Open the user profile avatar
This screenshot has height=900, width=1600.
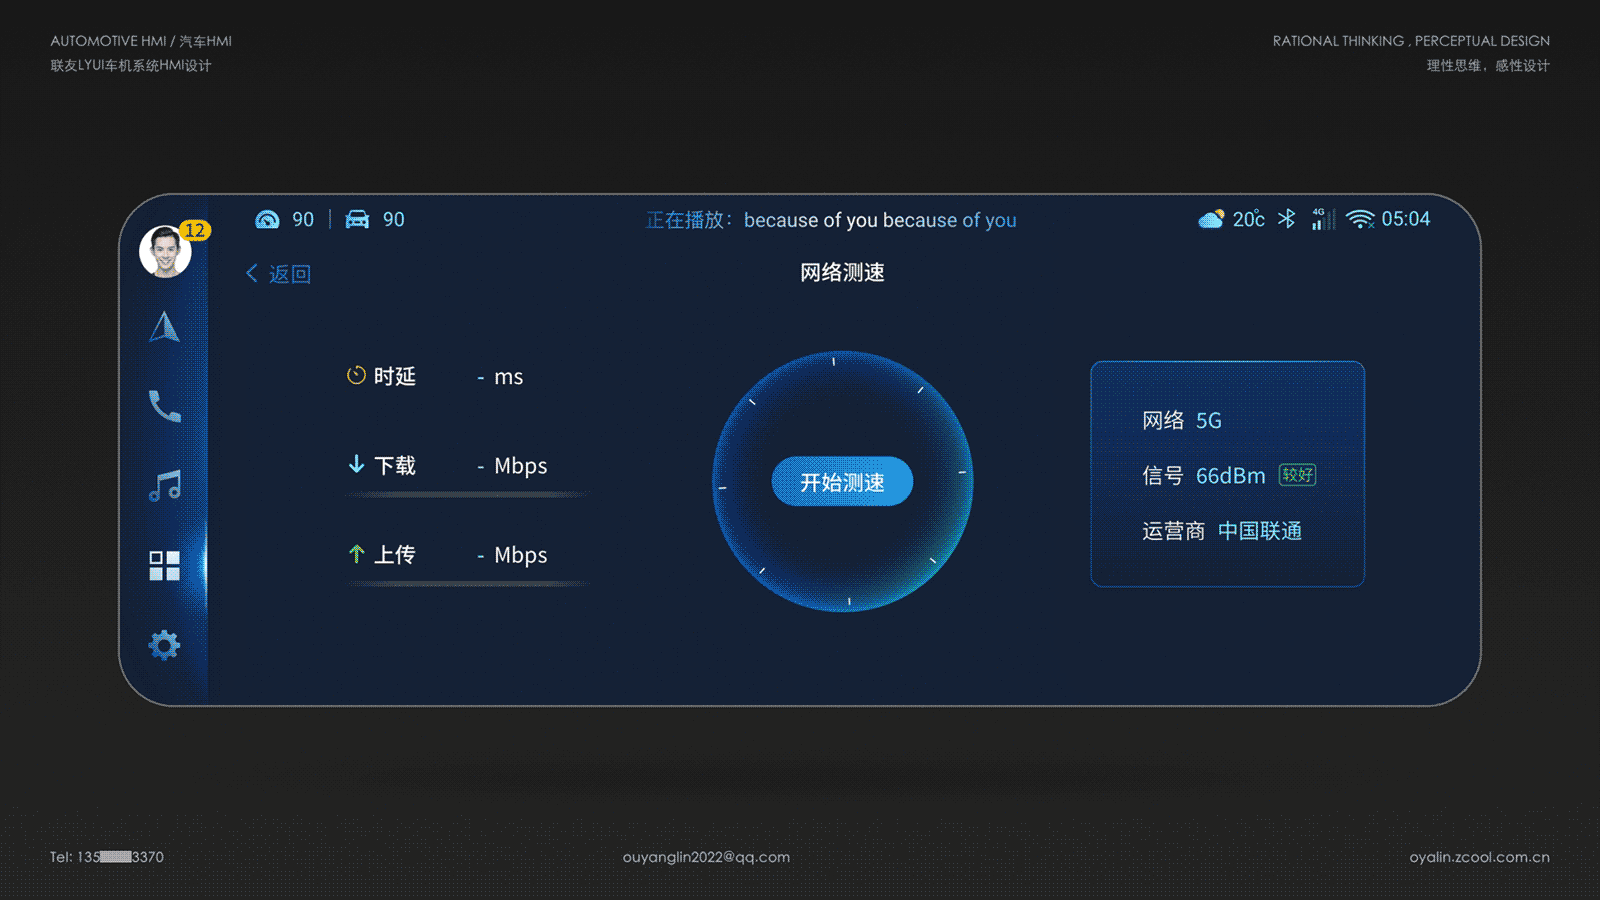click(x=165, y=251)
